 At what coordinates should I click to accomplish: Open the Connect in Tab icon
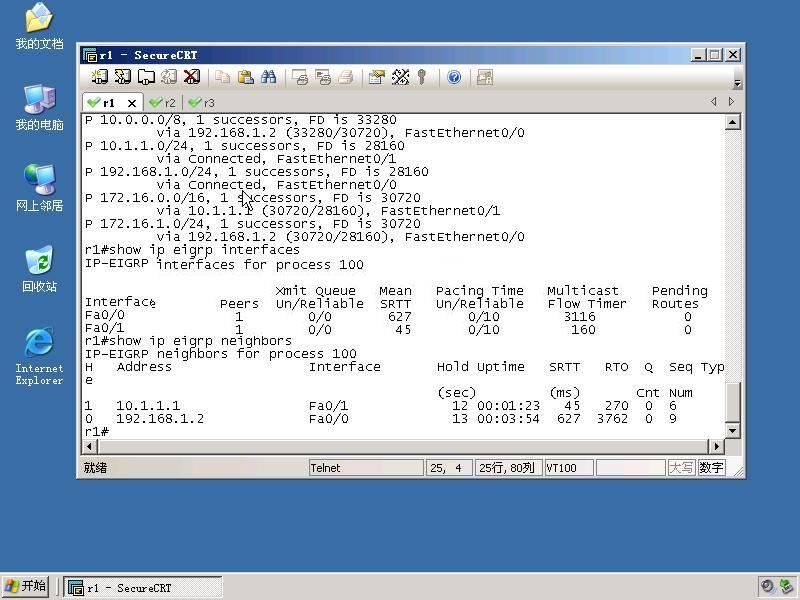(146, 77)
